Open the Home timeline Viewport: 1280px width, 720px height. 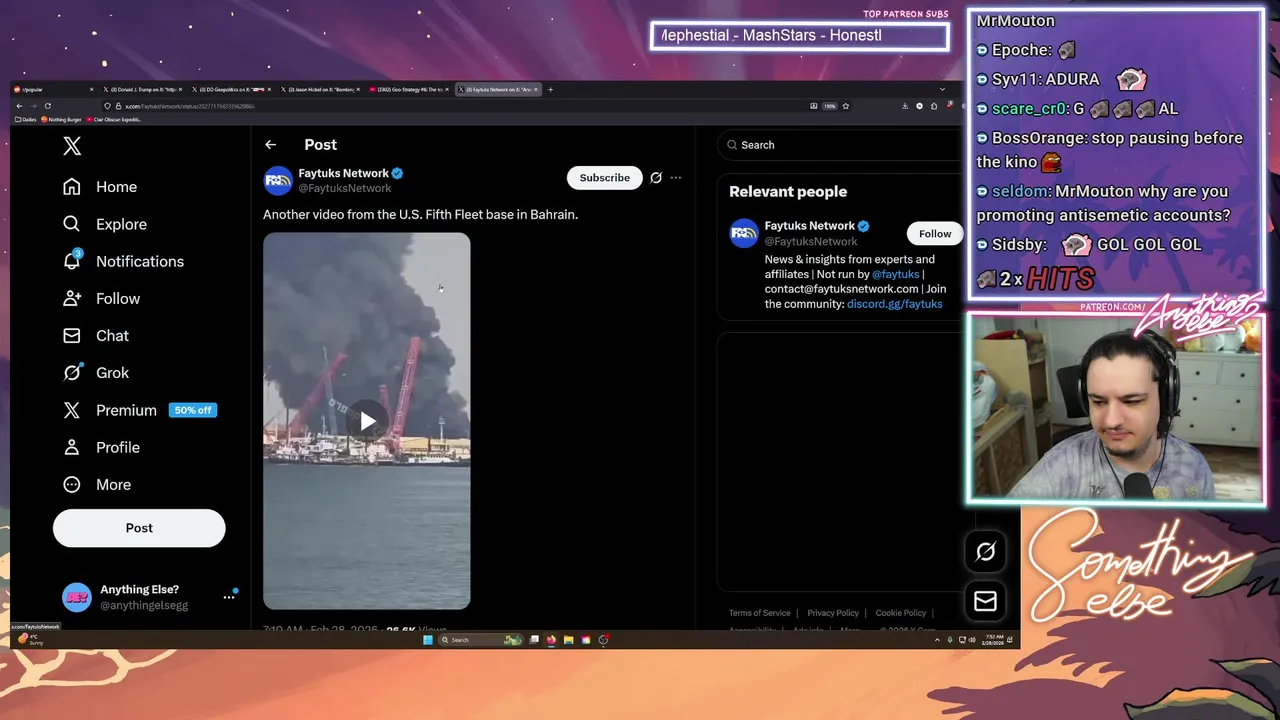pyautogui.click(x=100, y=187)
